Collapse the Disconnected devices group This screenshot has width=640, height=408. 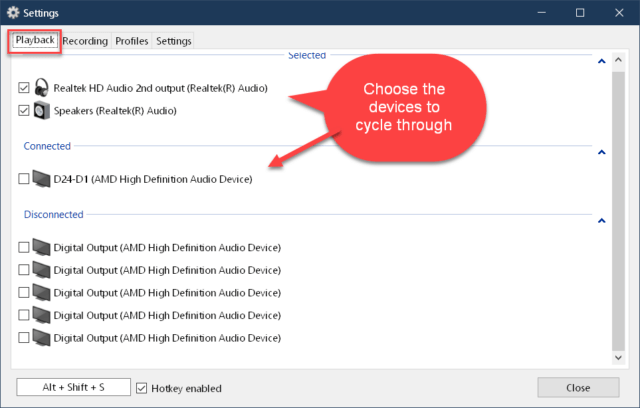(x=601, y=221)
